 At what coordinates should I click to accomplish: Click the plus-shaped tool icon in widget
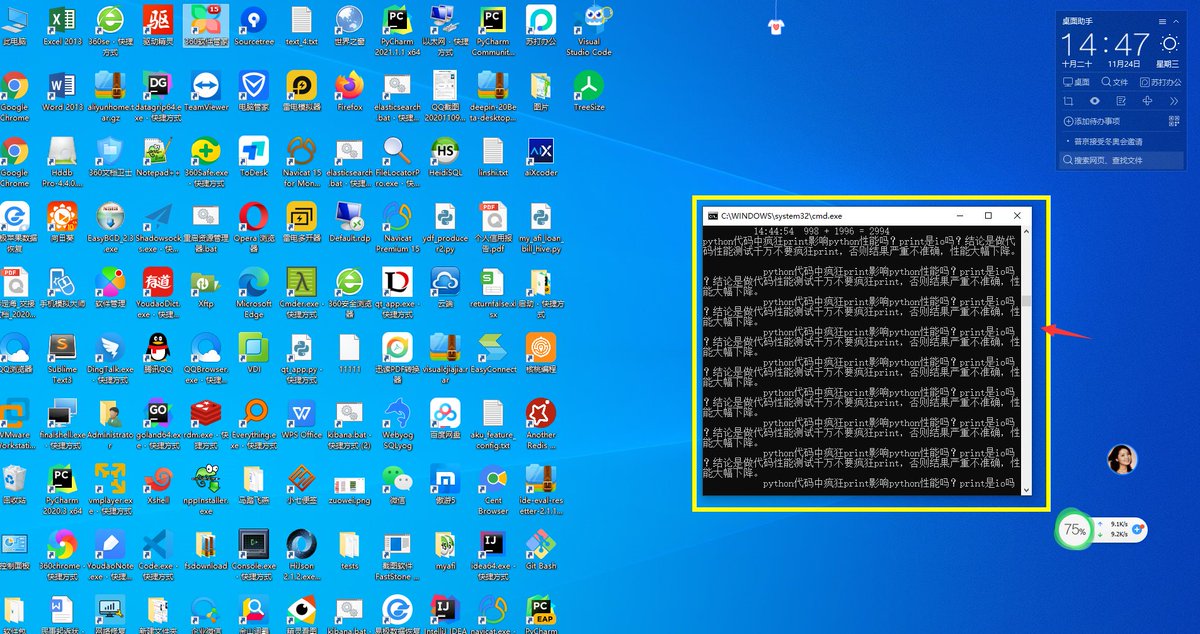tap(1147, 101)
